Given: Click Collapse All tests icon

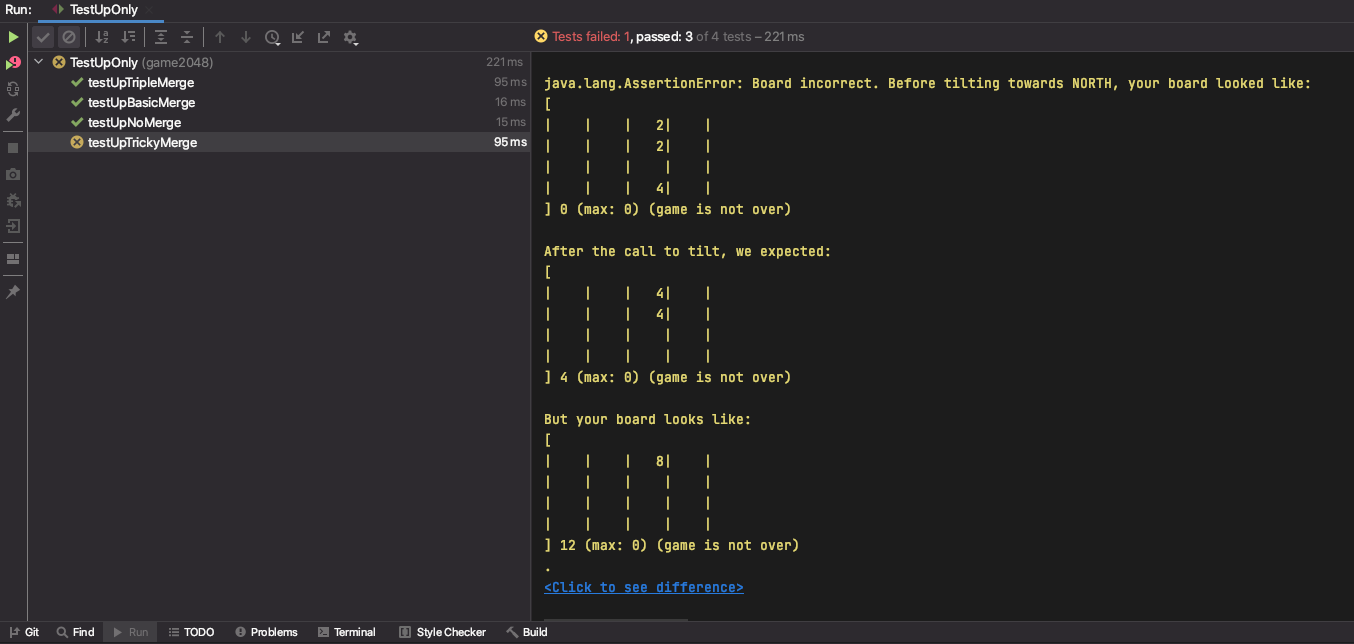Looking at the screenshot, I should pyautogui.click(x=187, y=37).
